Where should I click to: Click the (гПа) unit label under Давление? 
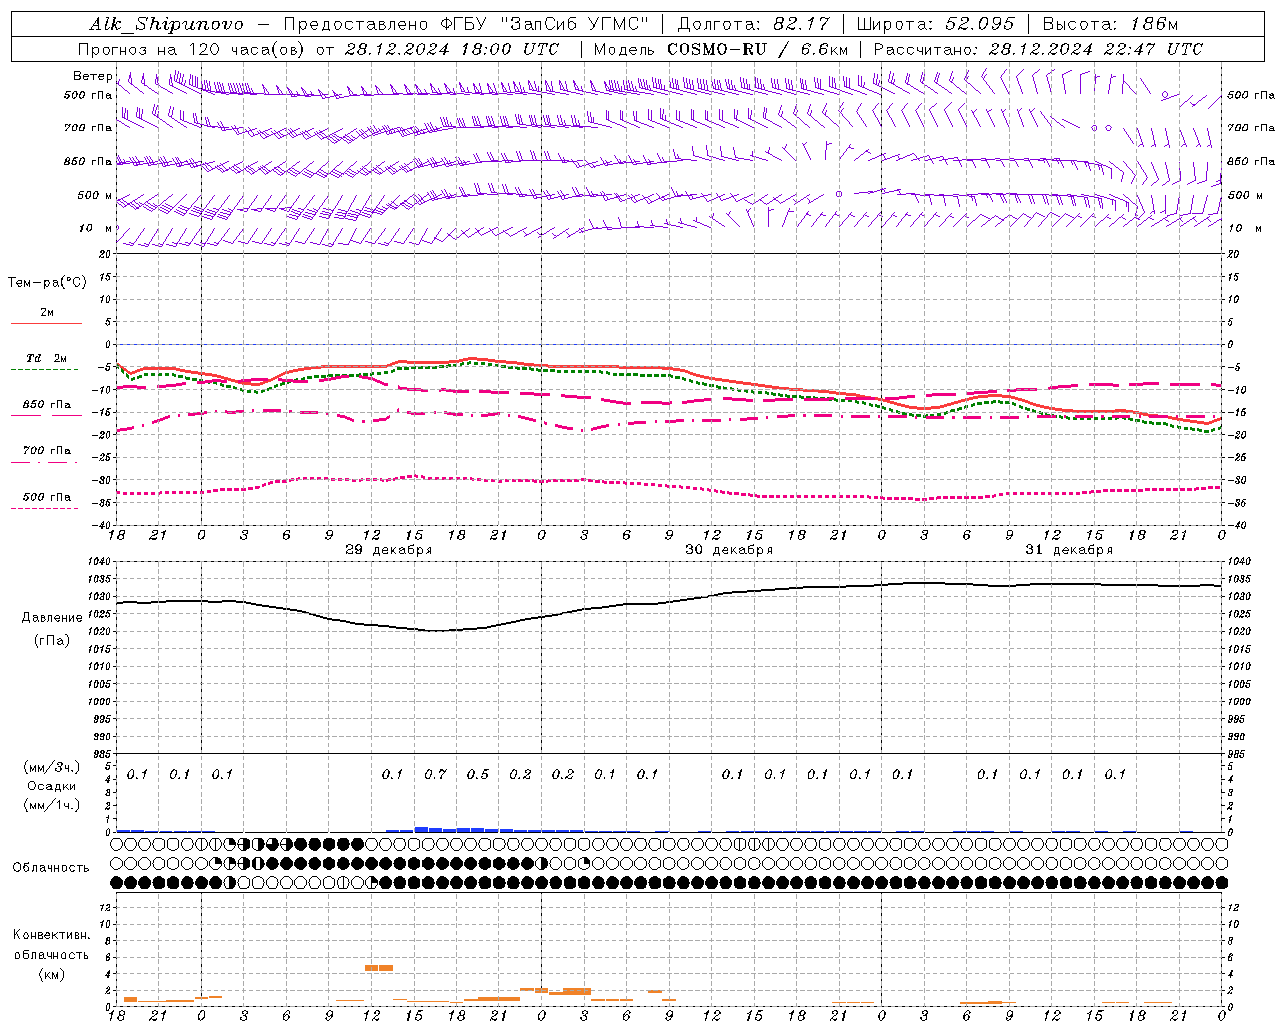[52, 641]
